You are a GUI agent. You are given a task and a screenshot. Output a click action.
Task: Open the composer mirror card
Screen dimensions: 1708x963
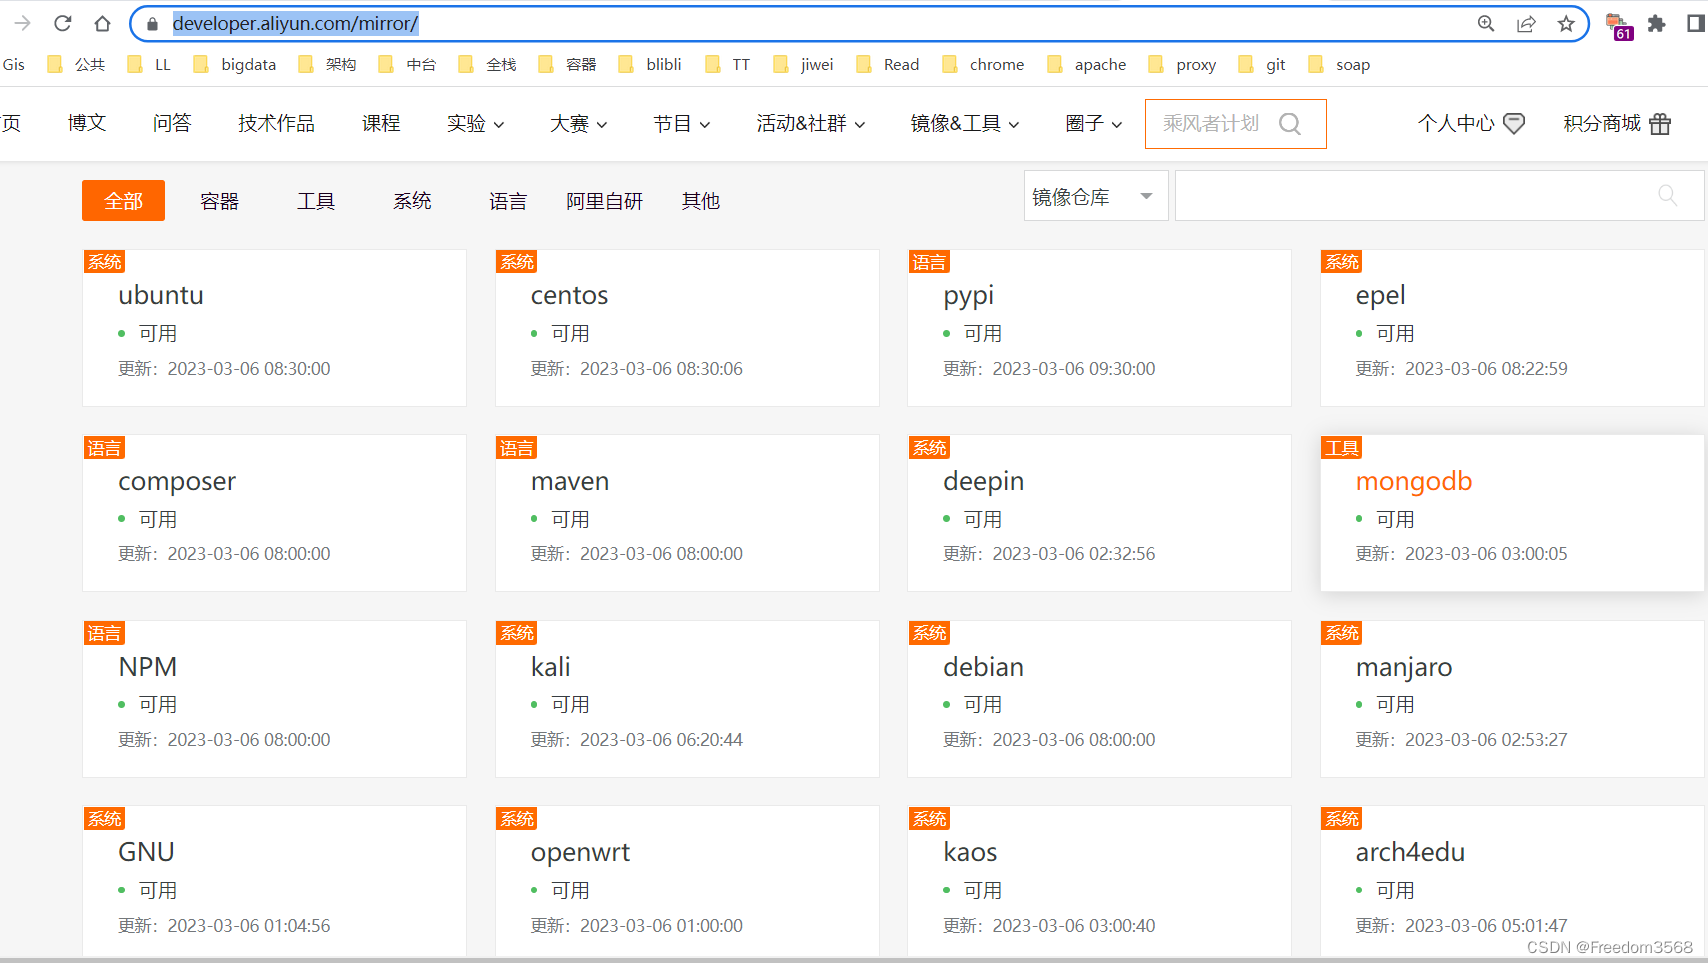pos(274,513)
